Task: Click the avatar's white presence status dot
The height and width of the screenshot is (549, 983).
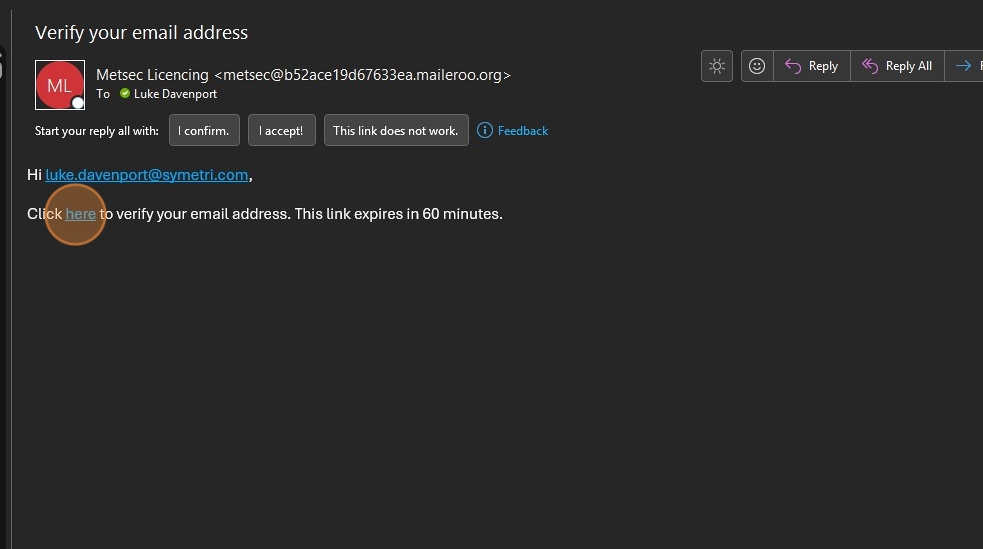Action: [x=78, y=103]
